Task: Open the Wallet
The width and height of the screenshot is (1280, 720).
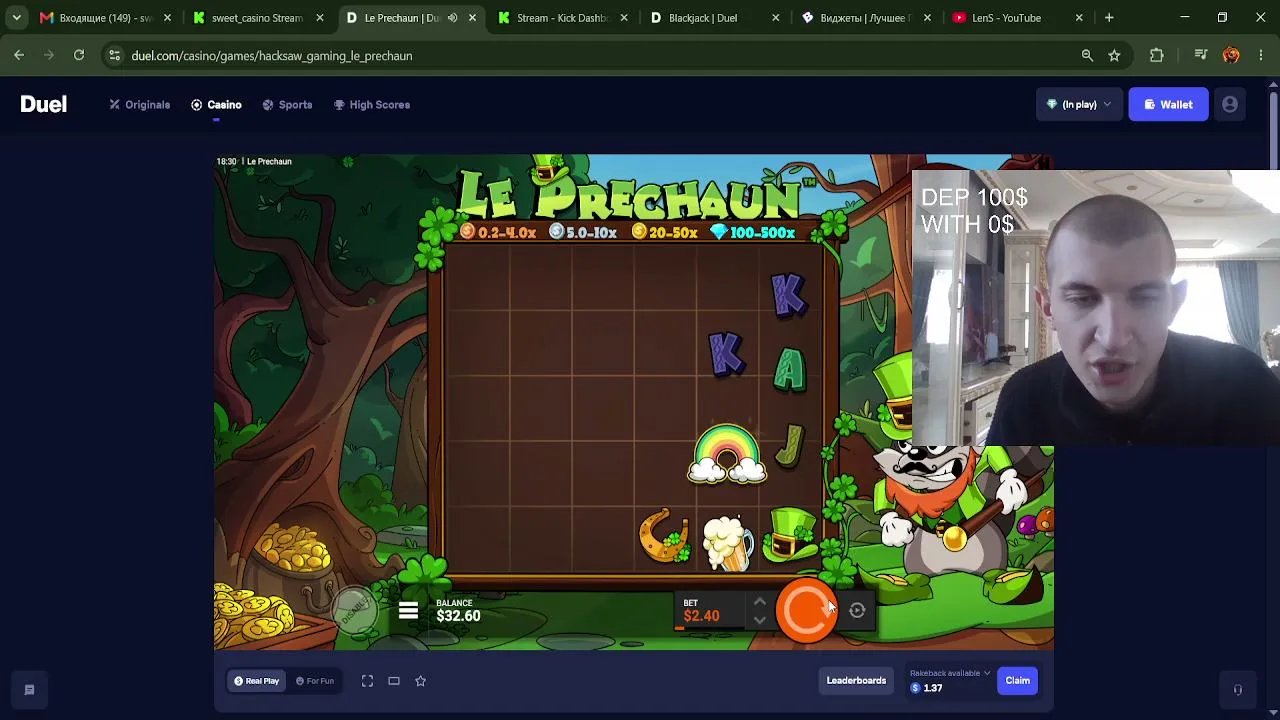Action: coord(1168,104)
